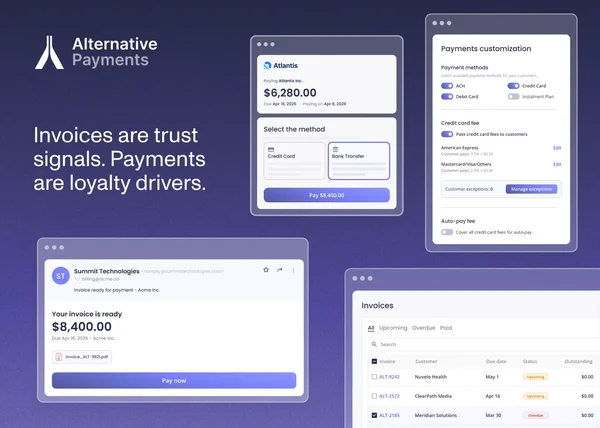Viewport: 600px width, 428px height.
Task: Click the PDF icon on invoice attachment
Action: coord(59,357)
